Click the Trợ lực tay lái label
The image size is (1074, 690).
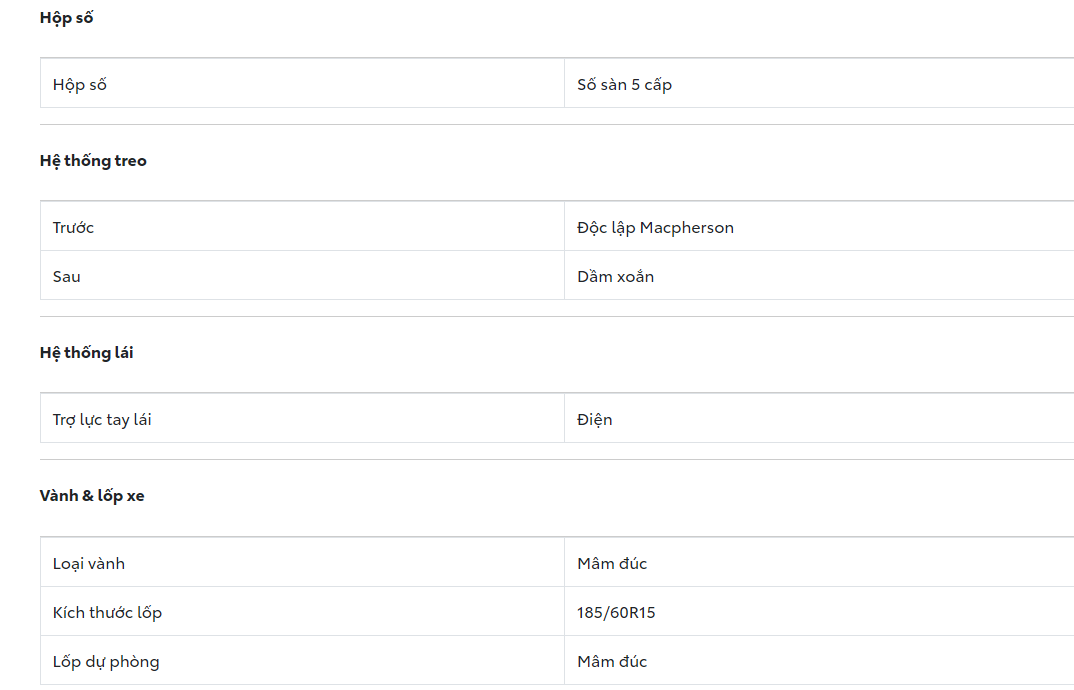[x=102, y=420]
